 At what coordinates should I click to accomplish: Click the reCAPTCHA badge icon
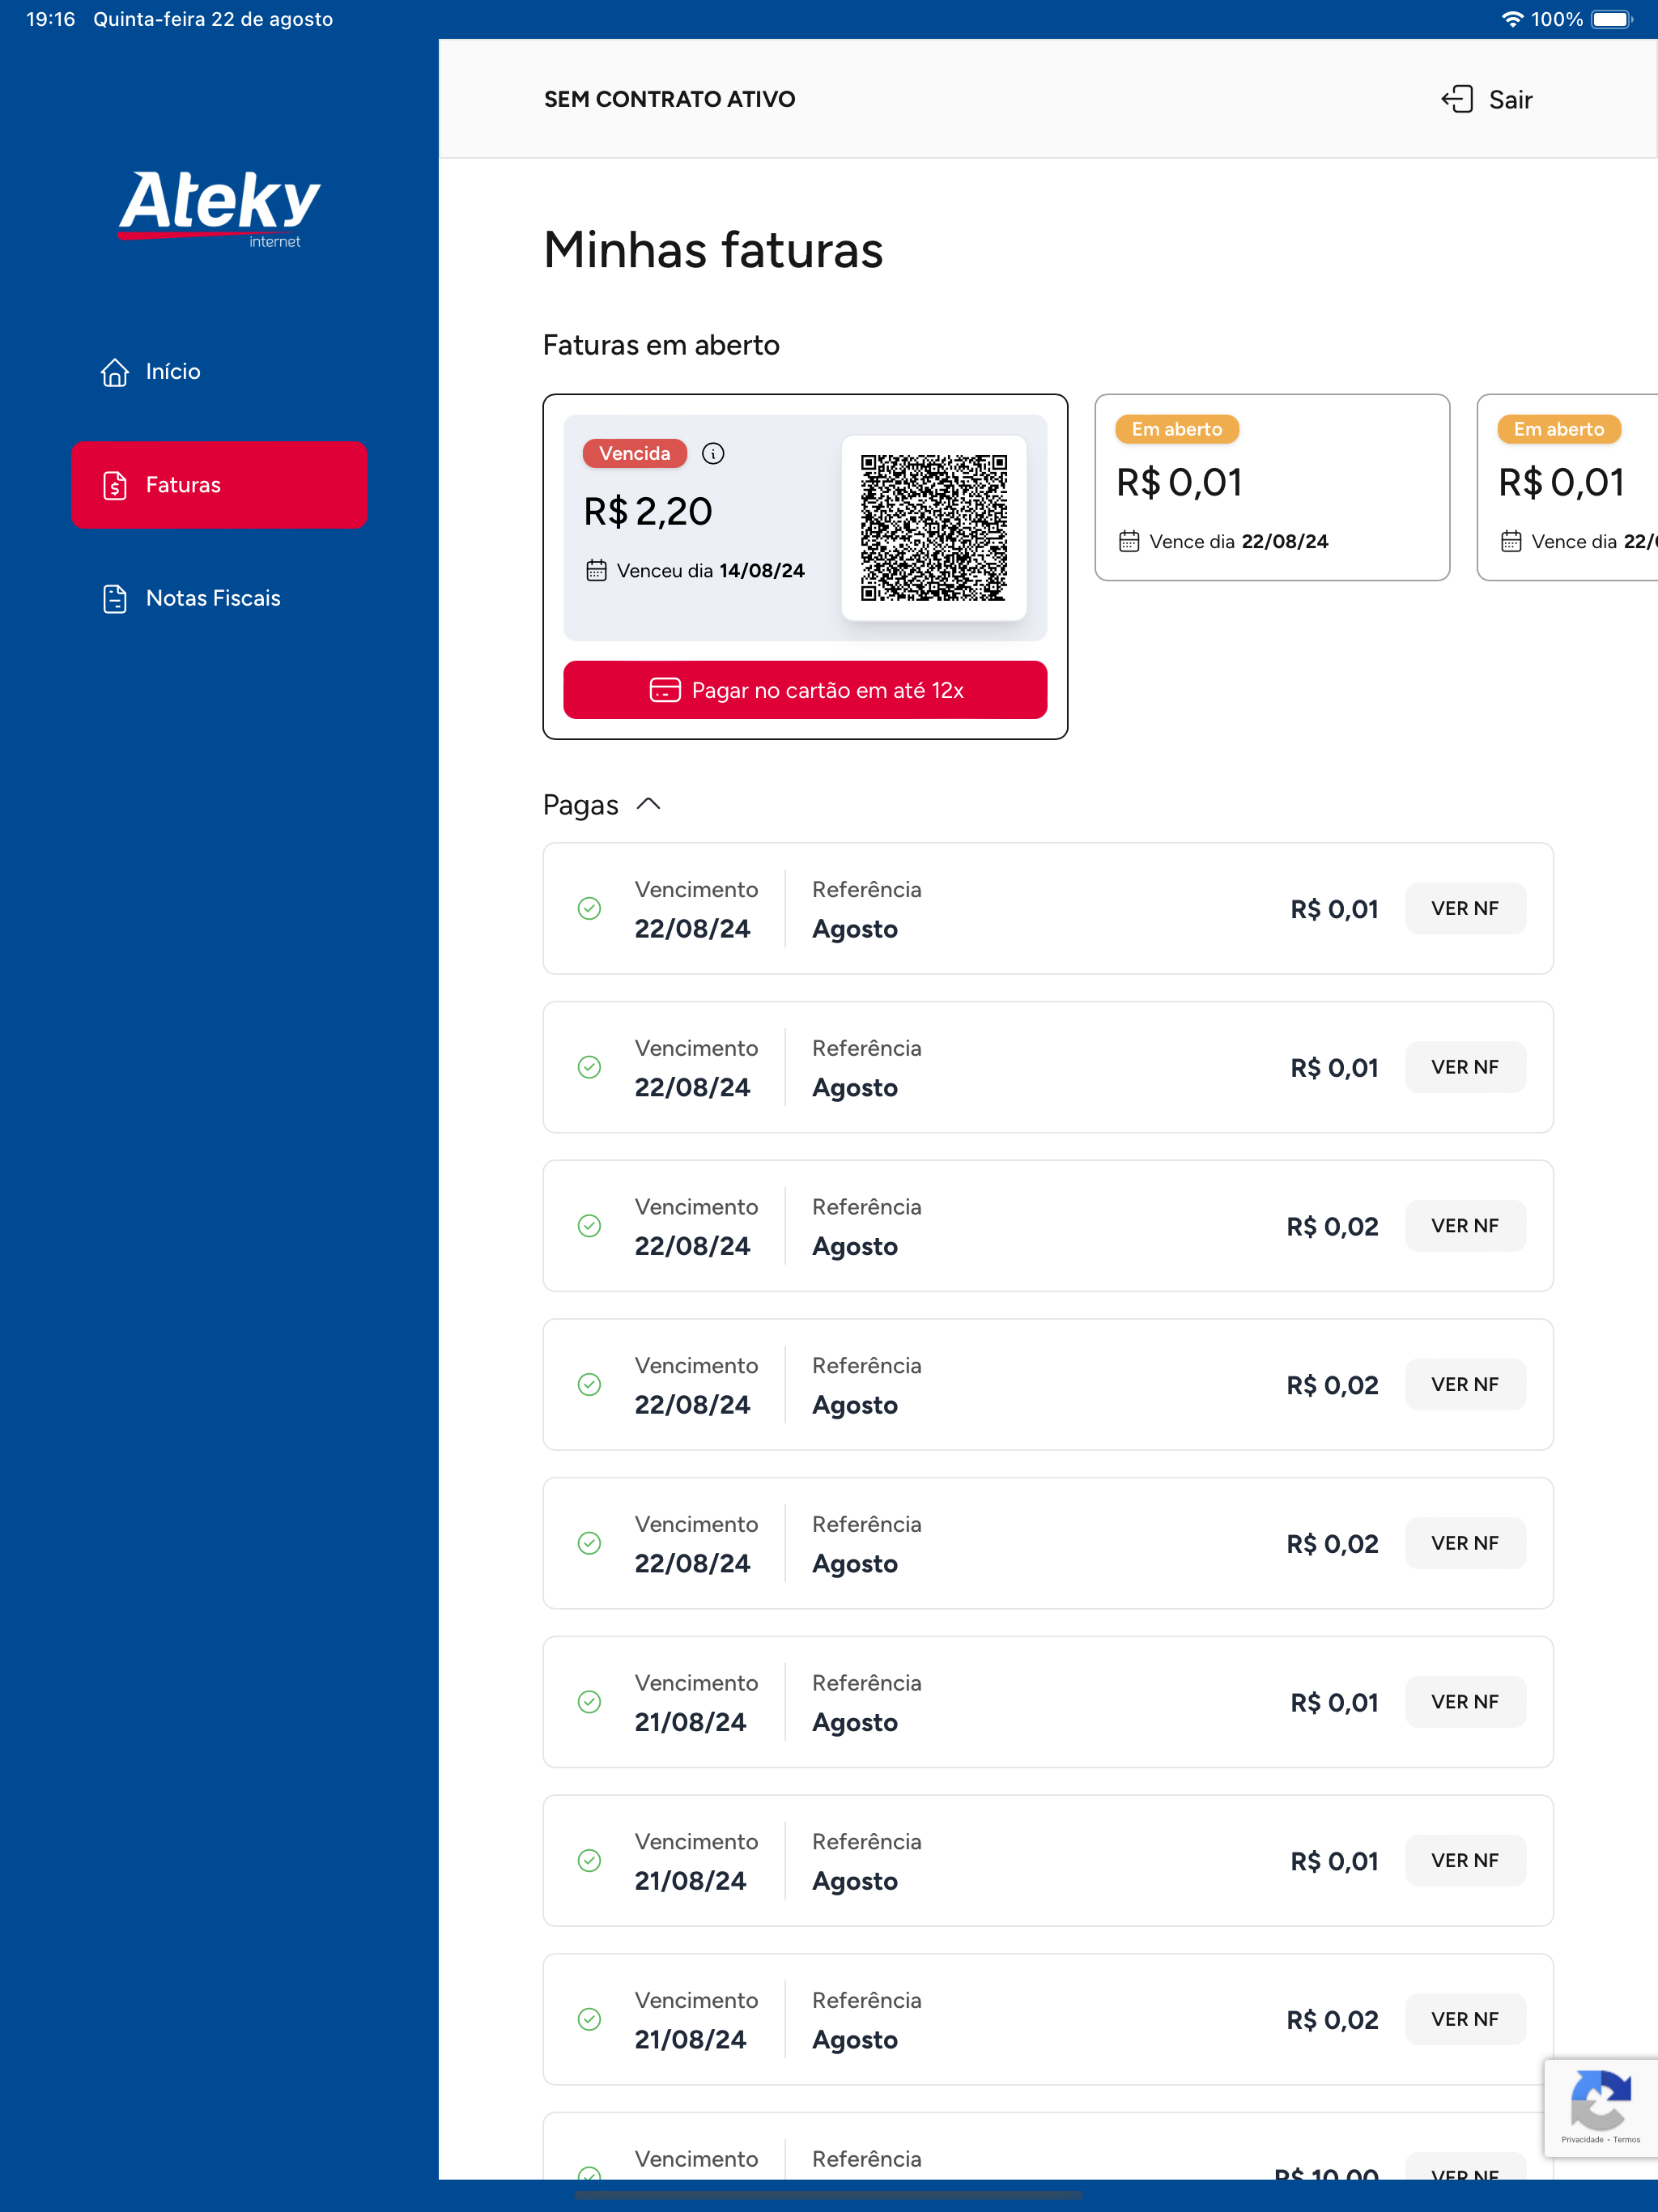(1601, 2100)
